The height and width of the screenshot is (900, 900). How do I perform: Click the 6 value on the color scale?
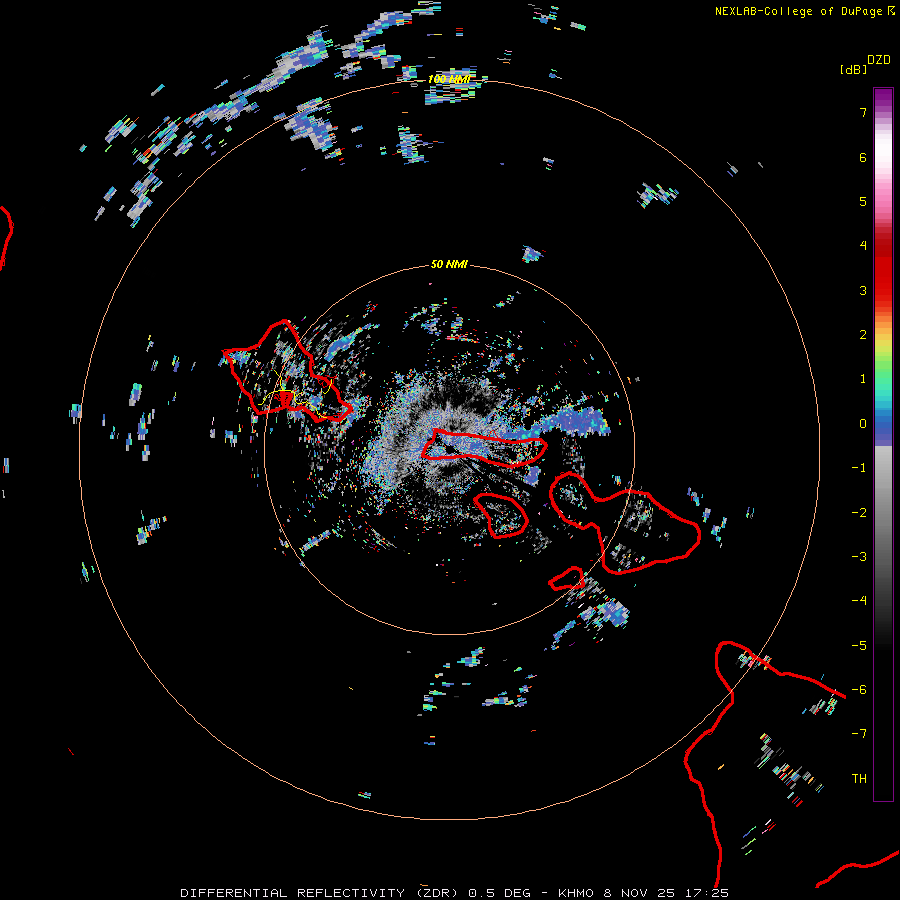point(863,157)
